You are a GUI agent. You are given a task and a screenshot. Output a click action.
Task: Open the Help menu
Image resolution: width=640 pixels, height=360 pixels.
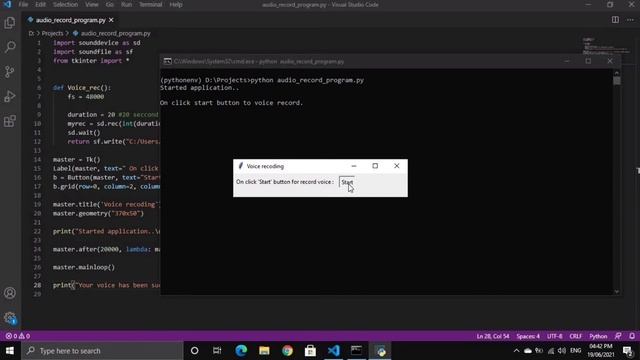pyautogui.click(x=176, y=4)
